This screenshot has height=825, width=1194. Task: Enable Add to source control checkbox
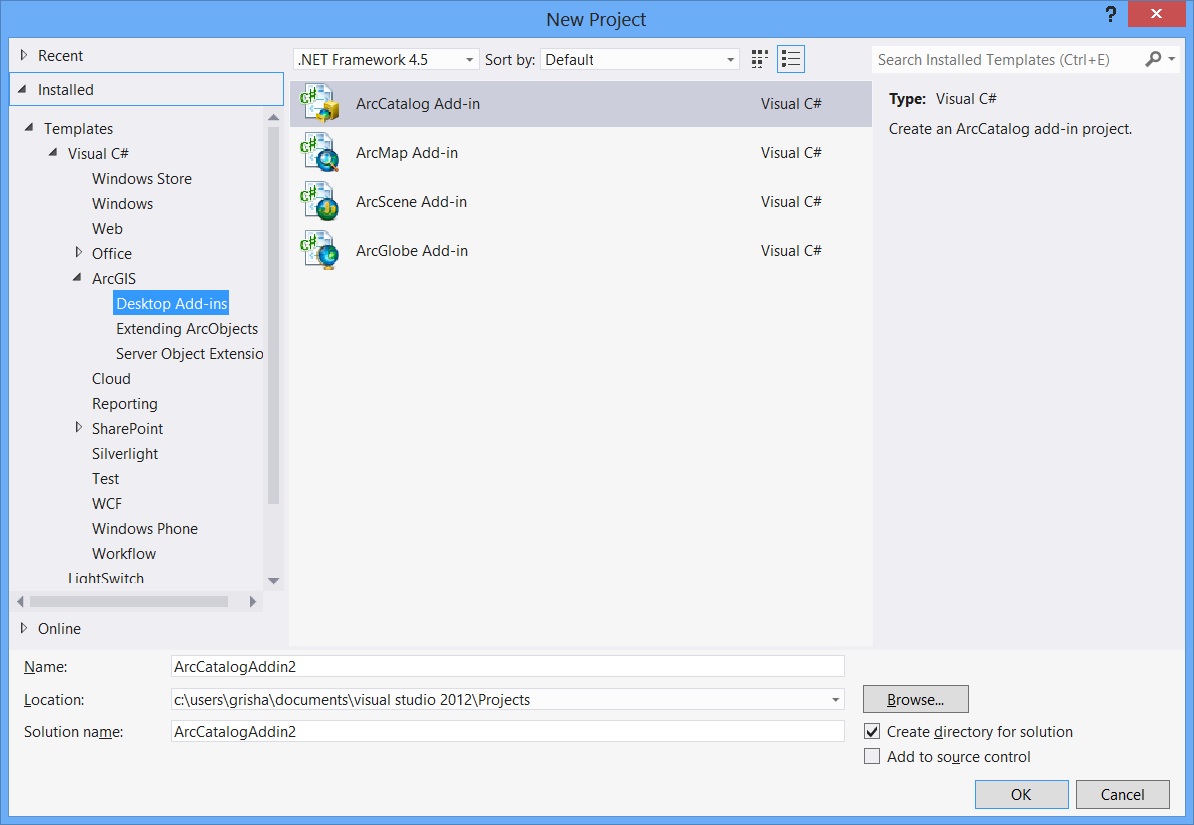click(x=872, y=756)
